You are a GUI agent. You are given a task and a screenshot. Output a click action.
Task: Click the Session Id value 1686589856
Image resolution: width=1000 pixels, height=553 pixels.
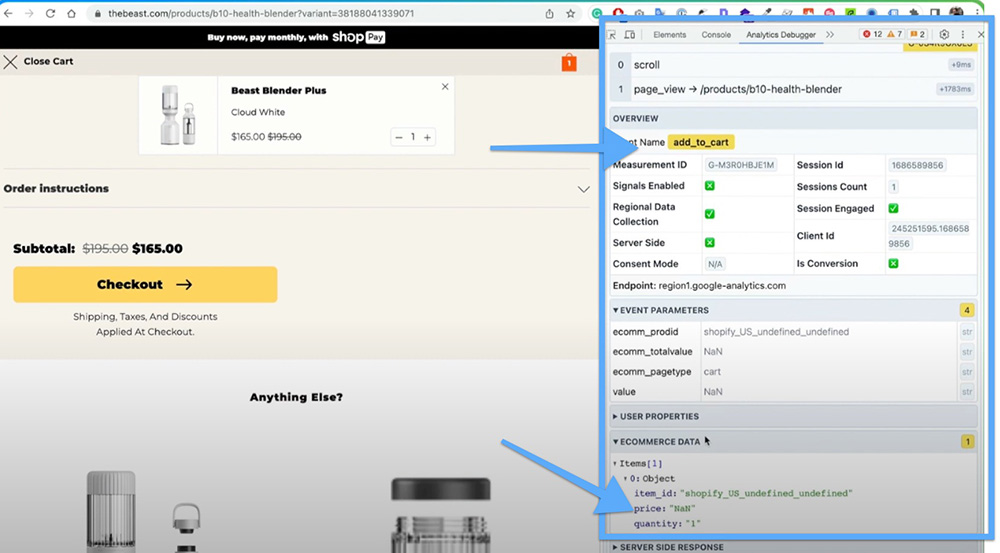[917, 165]
